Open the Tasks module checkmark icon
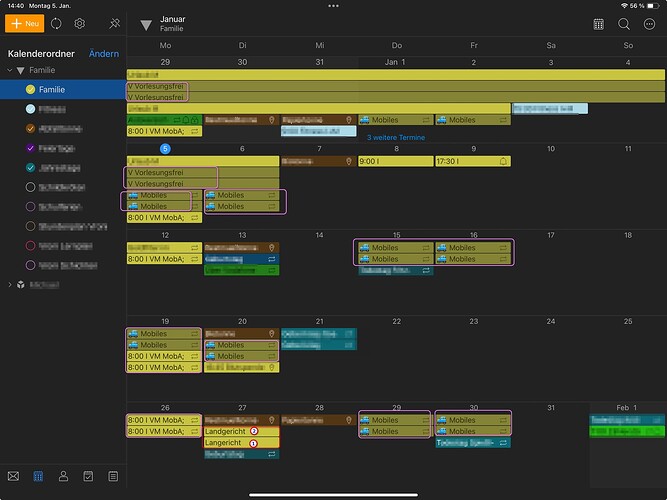This screenshot has height=500, width=667. [88, 476]
